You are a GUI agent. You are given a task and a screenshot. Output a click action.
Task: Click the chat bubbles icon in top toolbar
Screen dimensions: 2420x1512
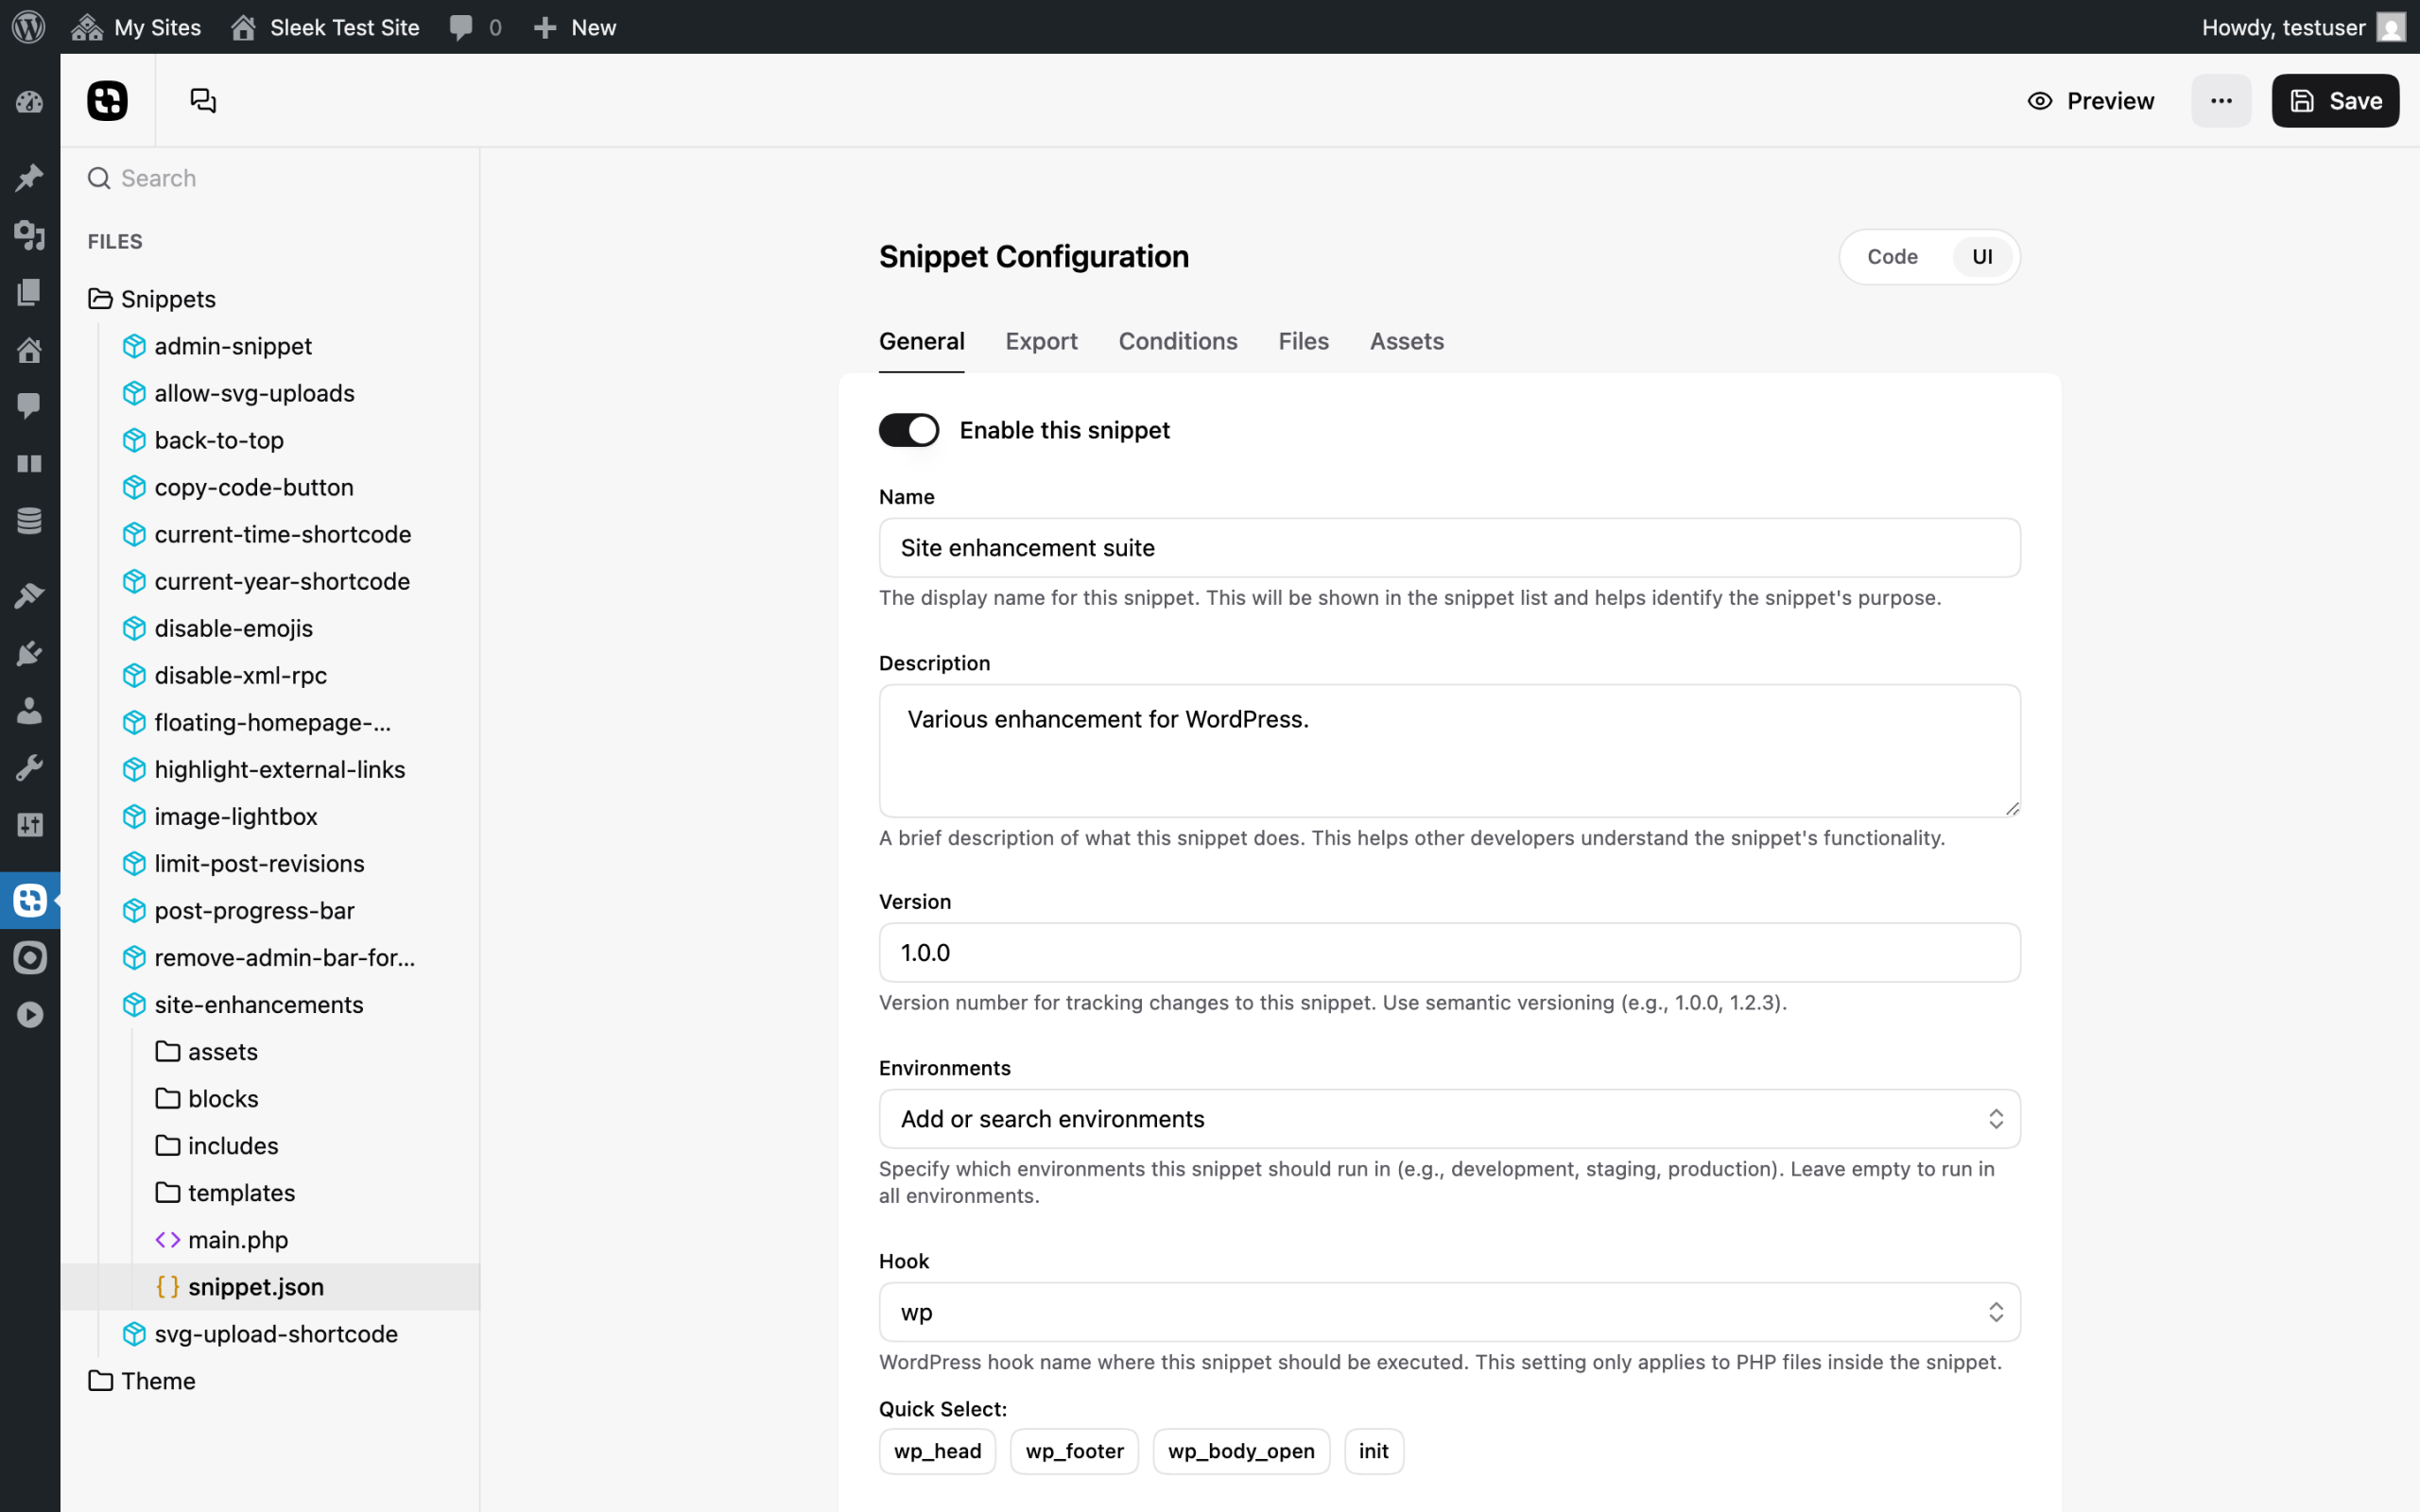[x=203, y=101]
